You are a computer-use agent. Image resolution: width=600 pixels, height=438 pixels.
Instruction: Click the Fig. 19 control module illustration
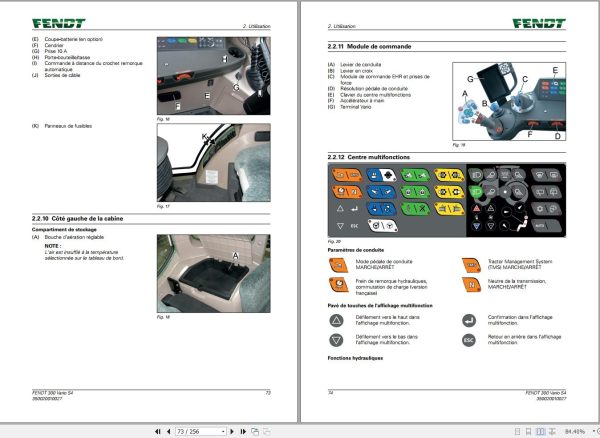click(x=509, y=101)
